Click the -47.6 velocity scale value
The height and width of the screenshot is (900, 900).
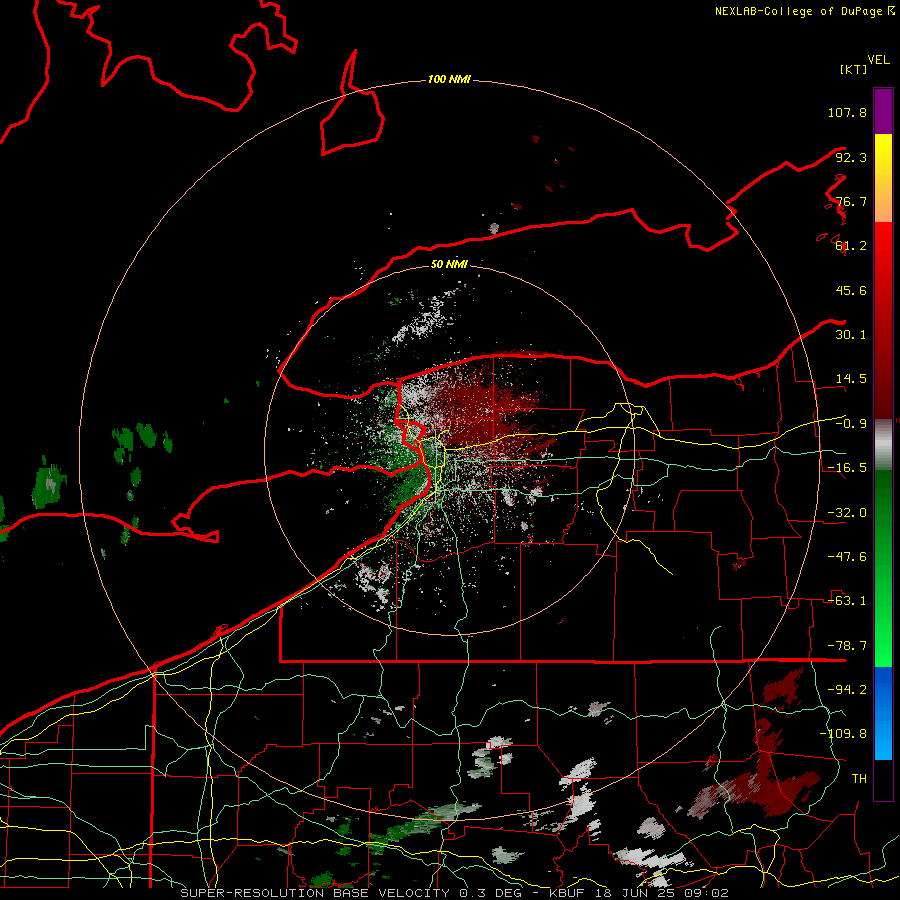click(x=847, y=557)
